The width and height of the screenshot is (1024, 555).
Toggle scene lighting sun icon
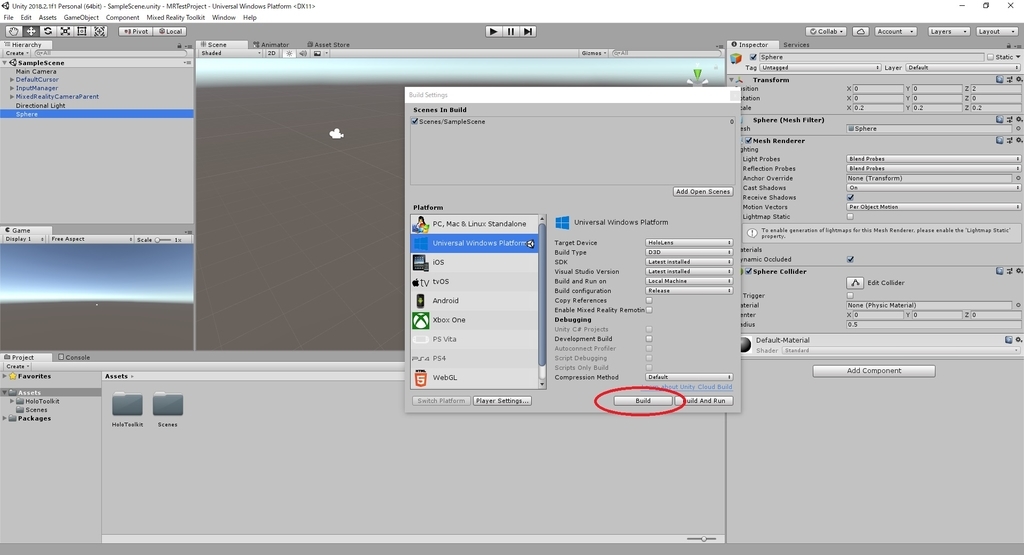tap(289, 54)
